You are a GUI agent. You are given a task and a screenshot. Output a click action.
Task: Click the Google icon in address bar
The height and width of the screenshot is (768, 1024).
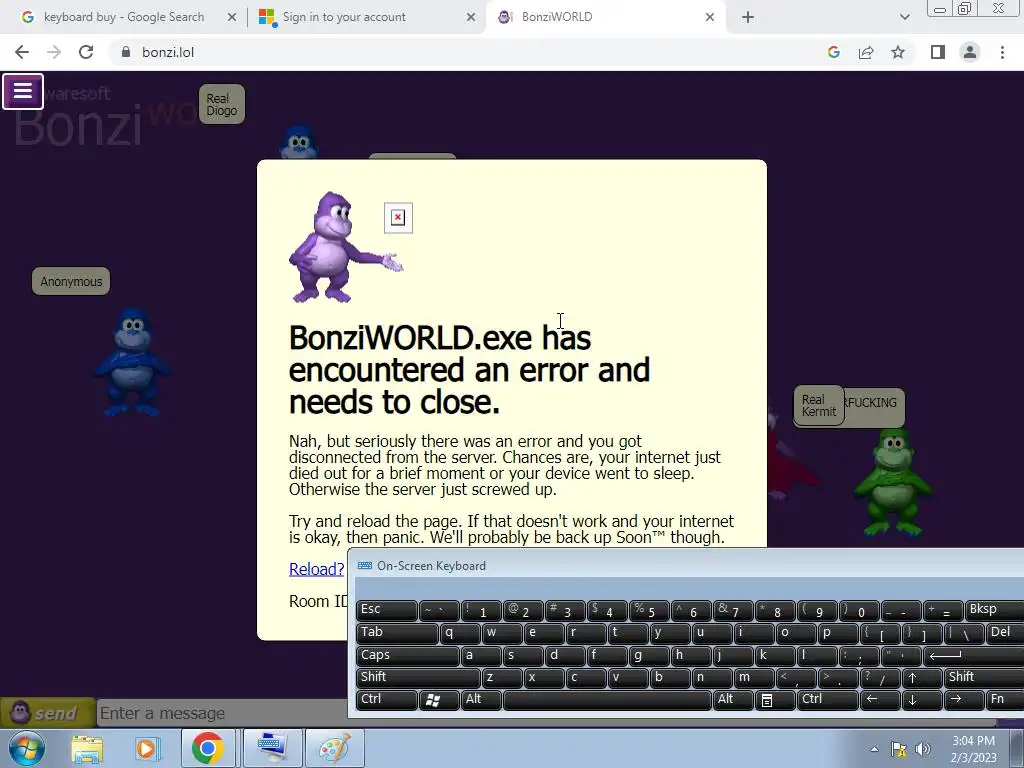coord(833,52)
